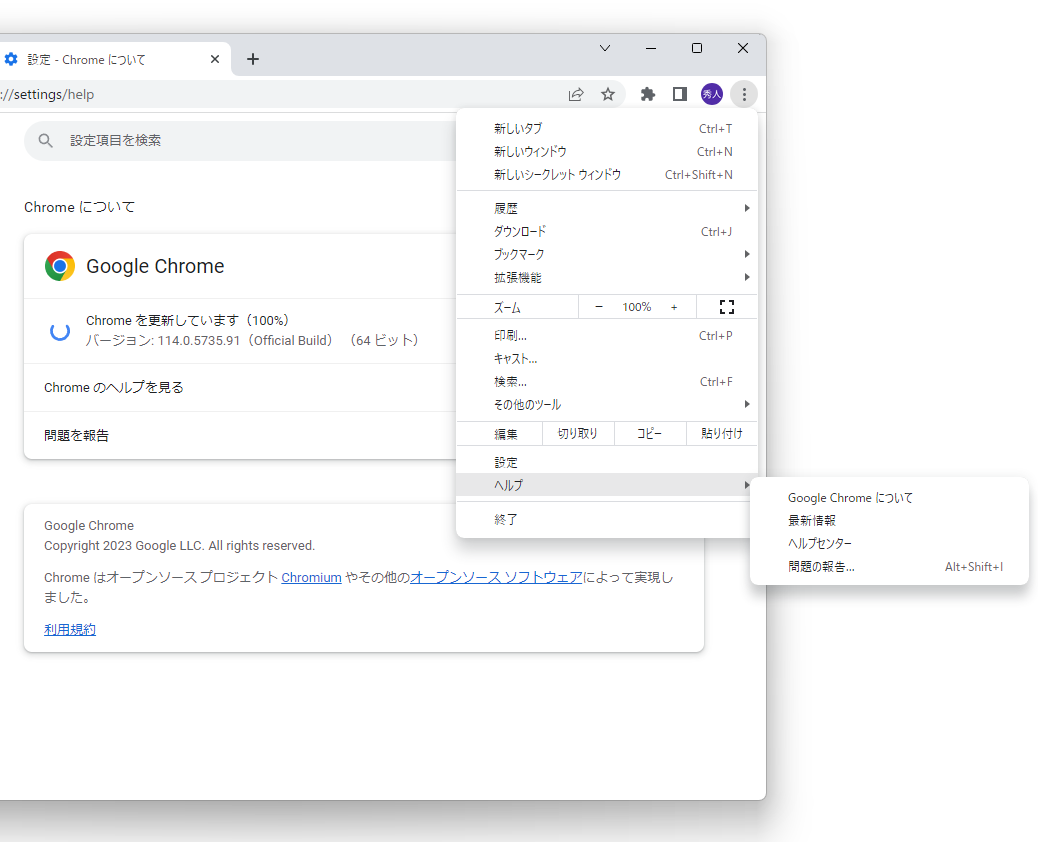Click + to increase the zoom level

click(x=673, y=306)
